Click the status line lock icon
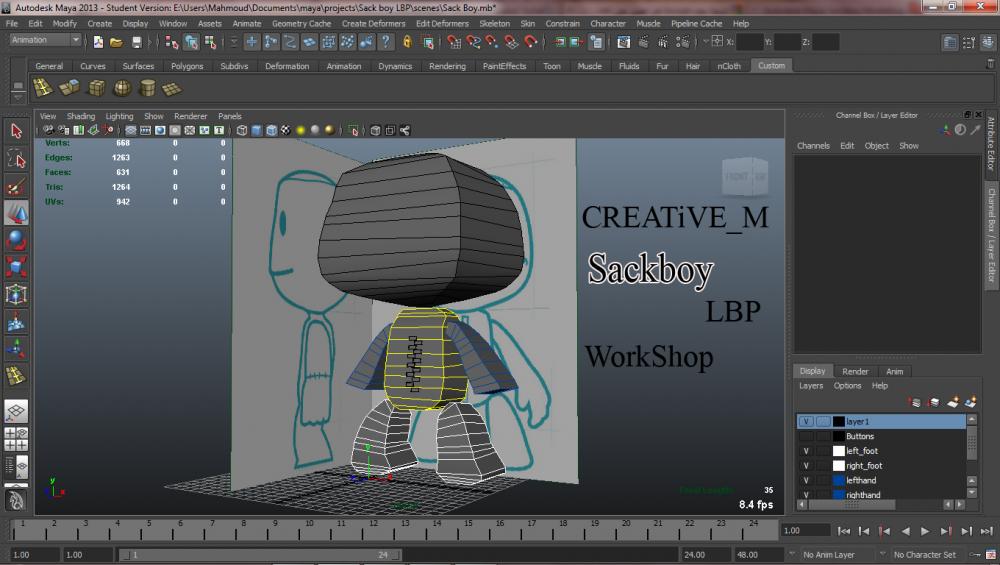 pos(408,42)
